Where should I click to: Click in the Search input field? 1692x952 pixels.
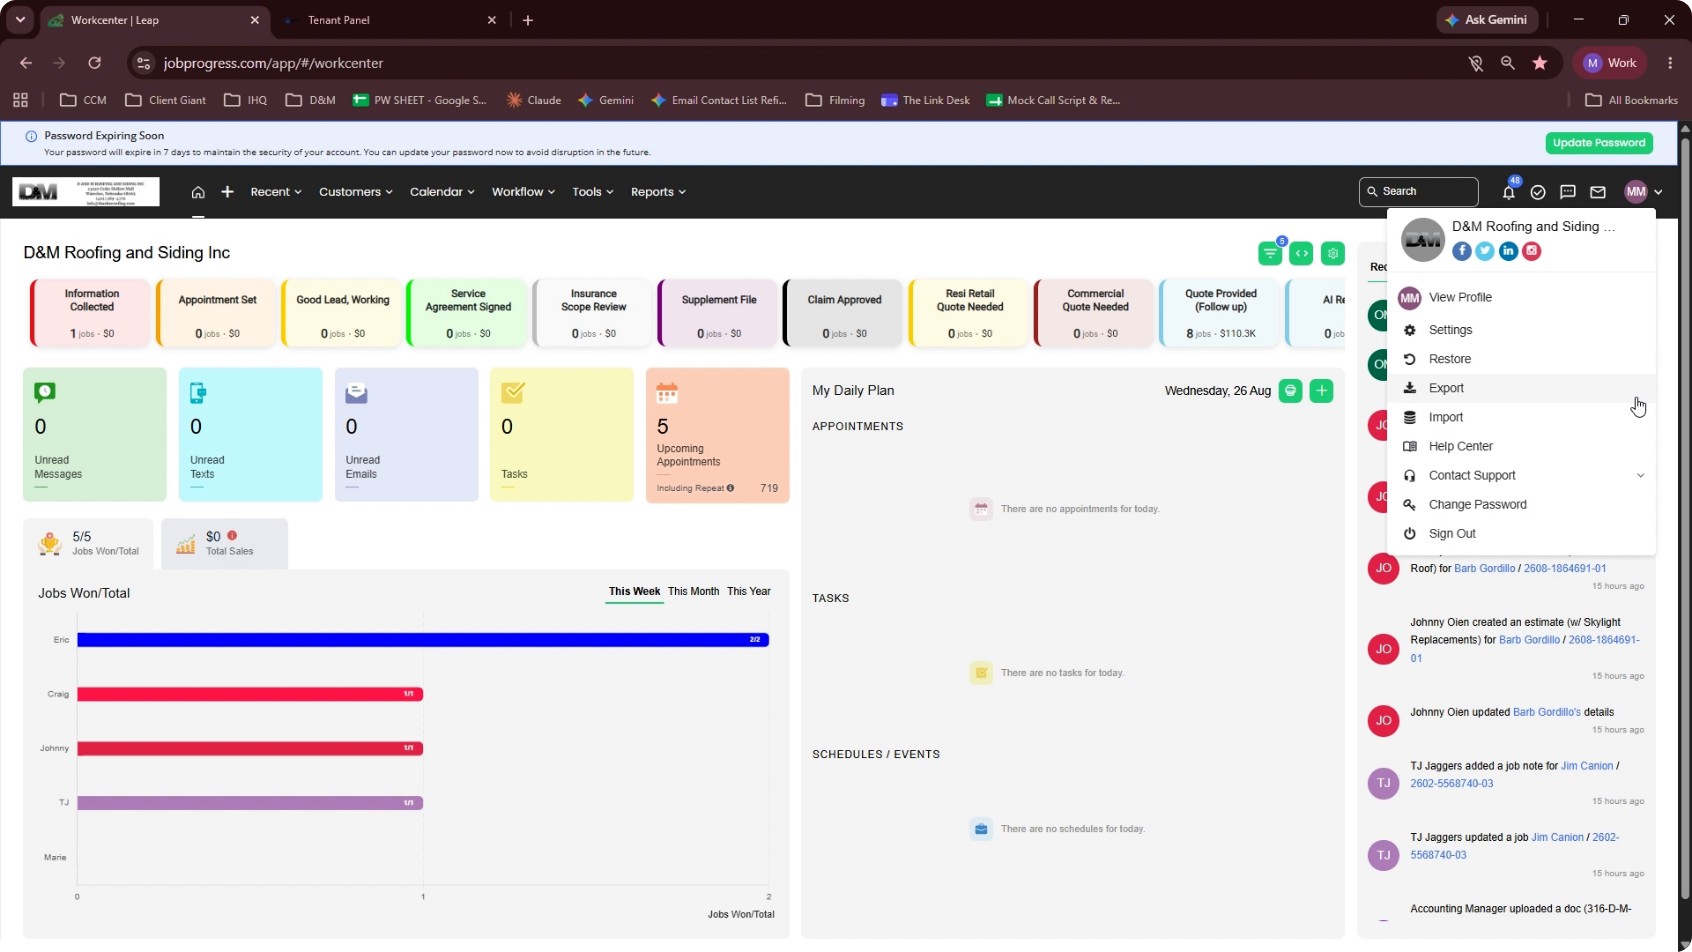click(x=1419, y=192)
